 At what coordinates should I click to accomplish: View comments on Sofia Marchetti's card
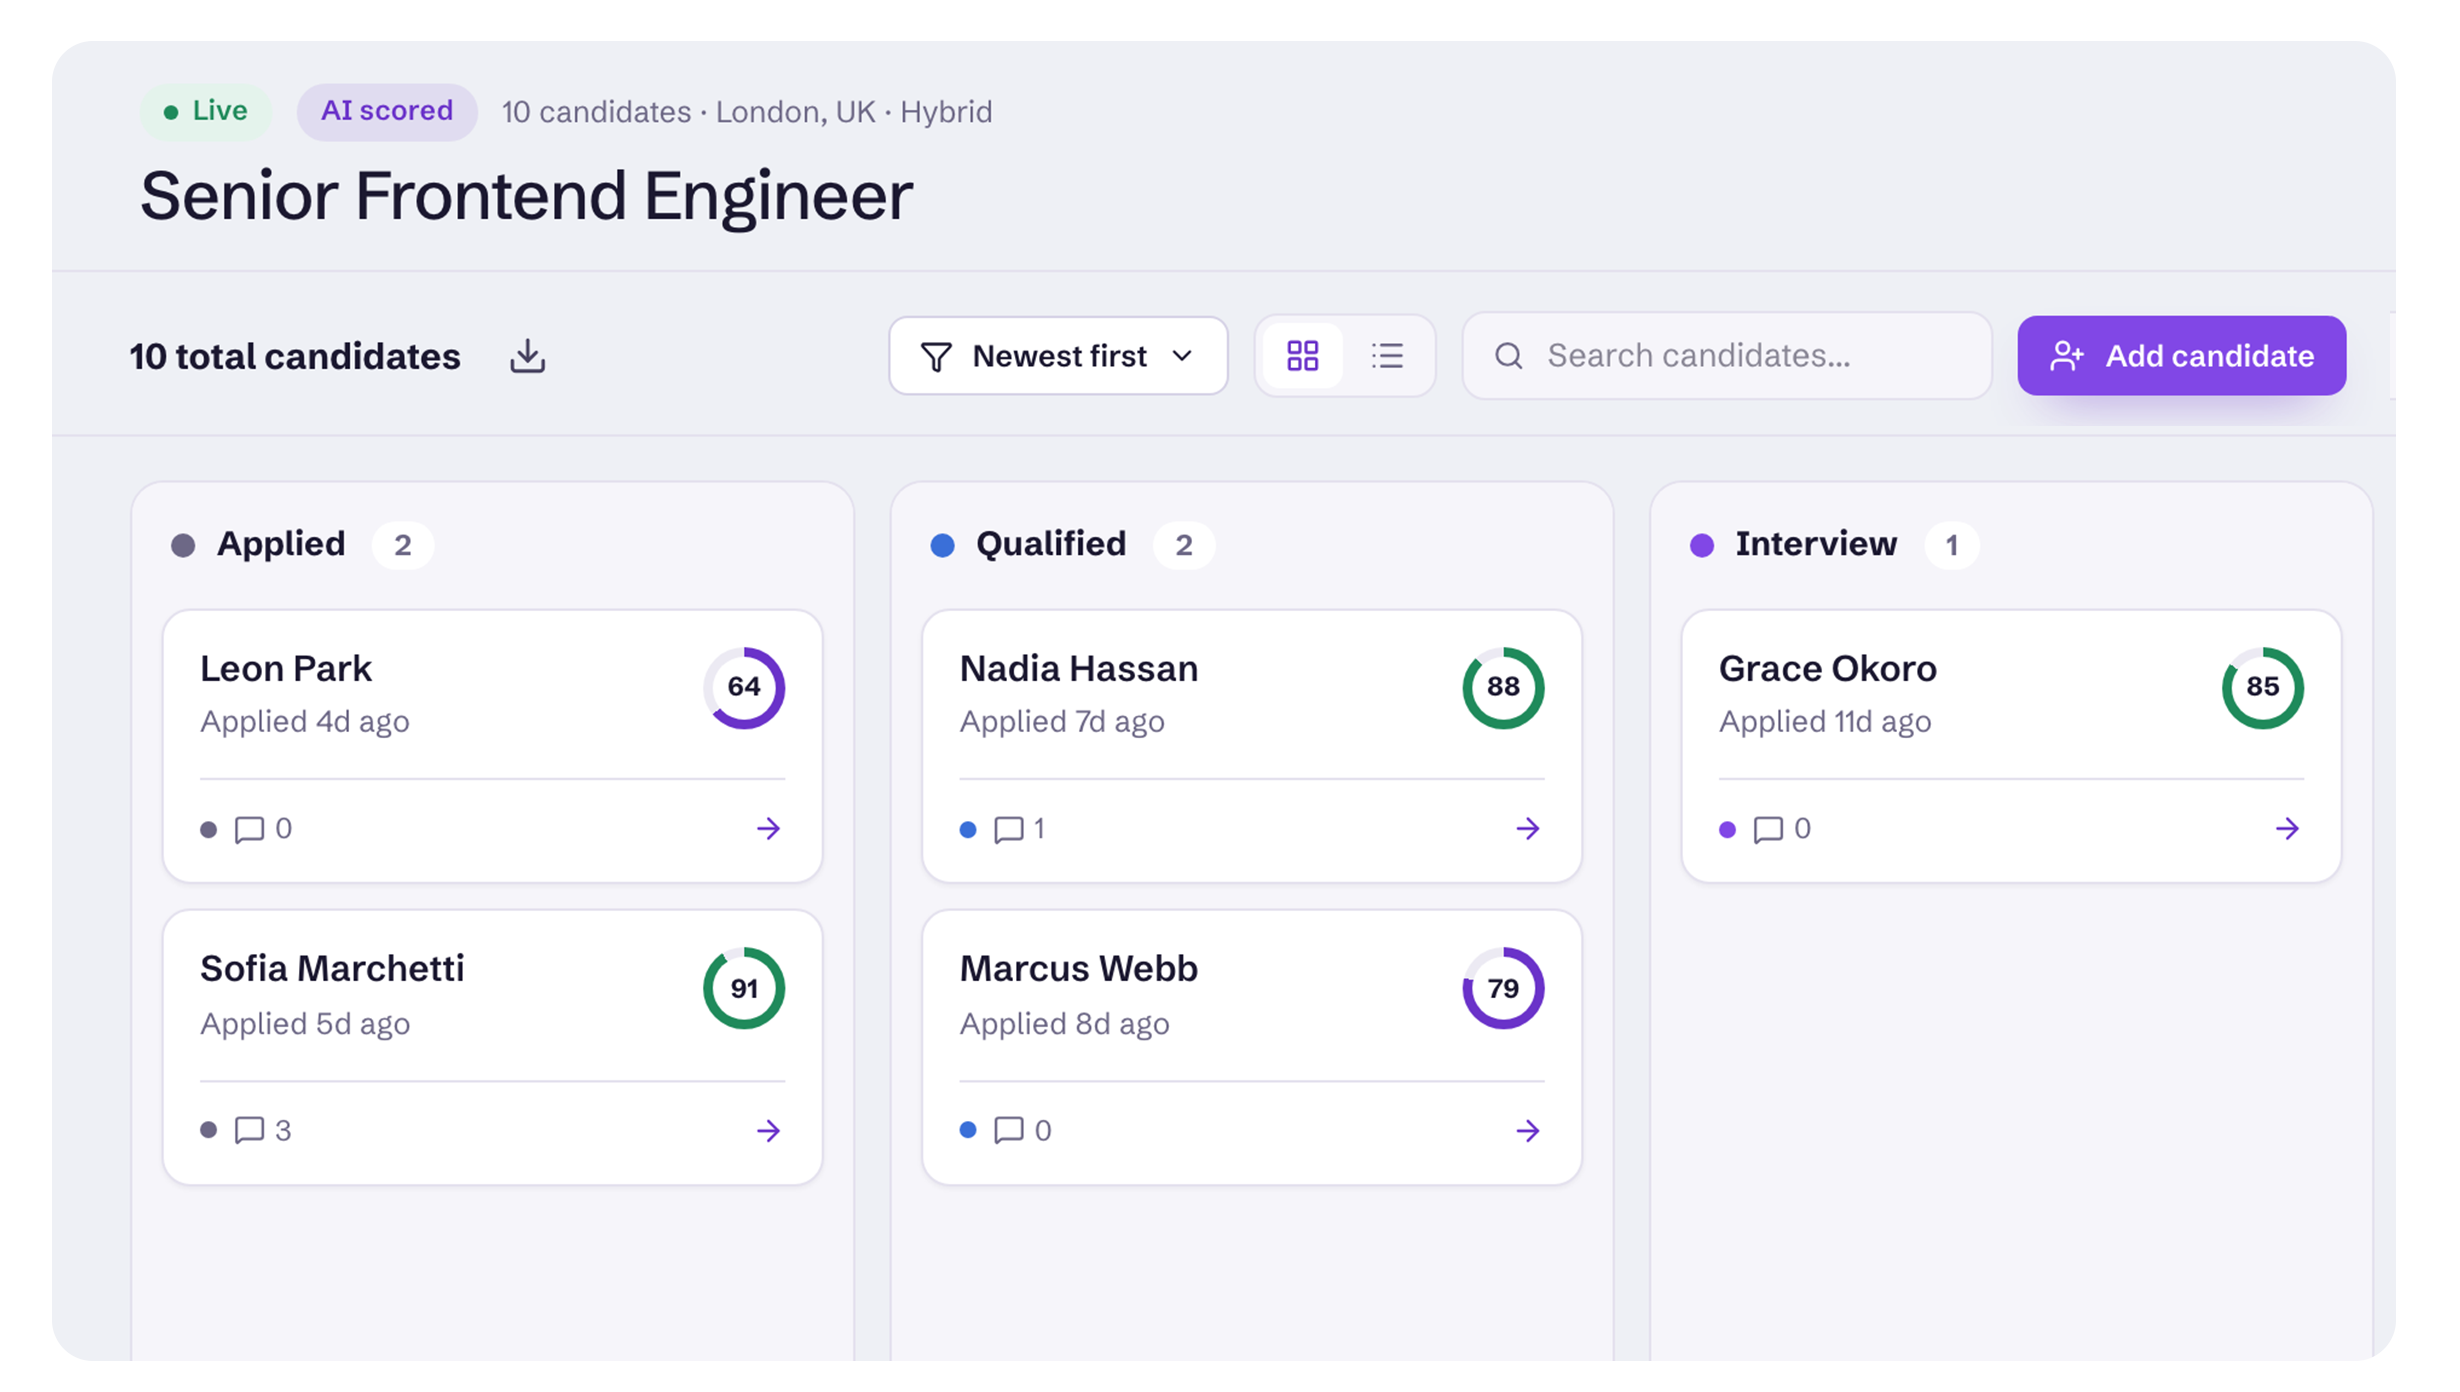[x=263, y=1130]
